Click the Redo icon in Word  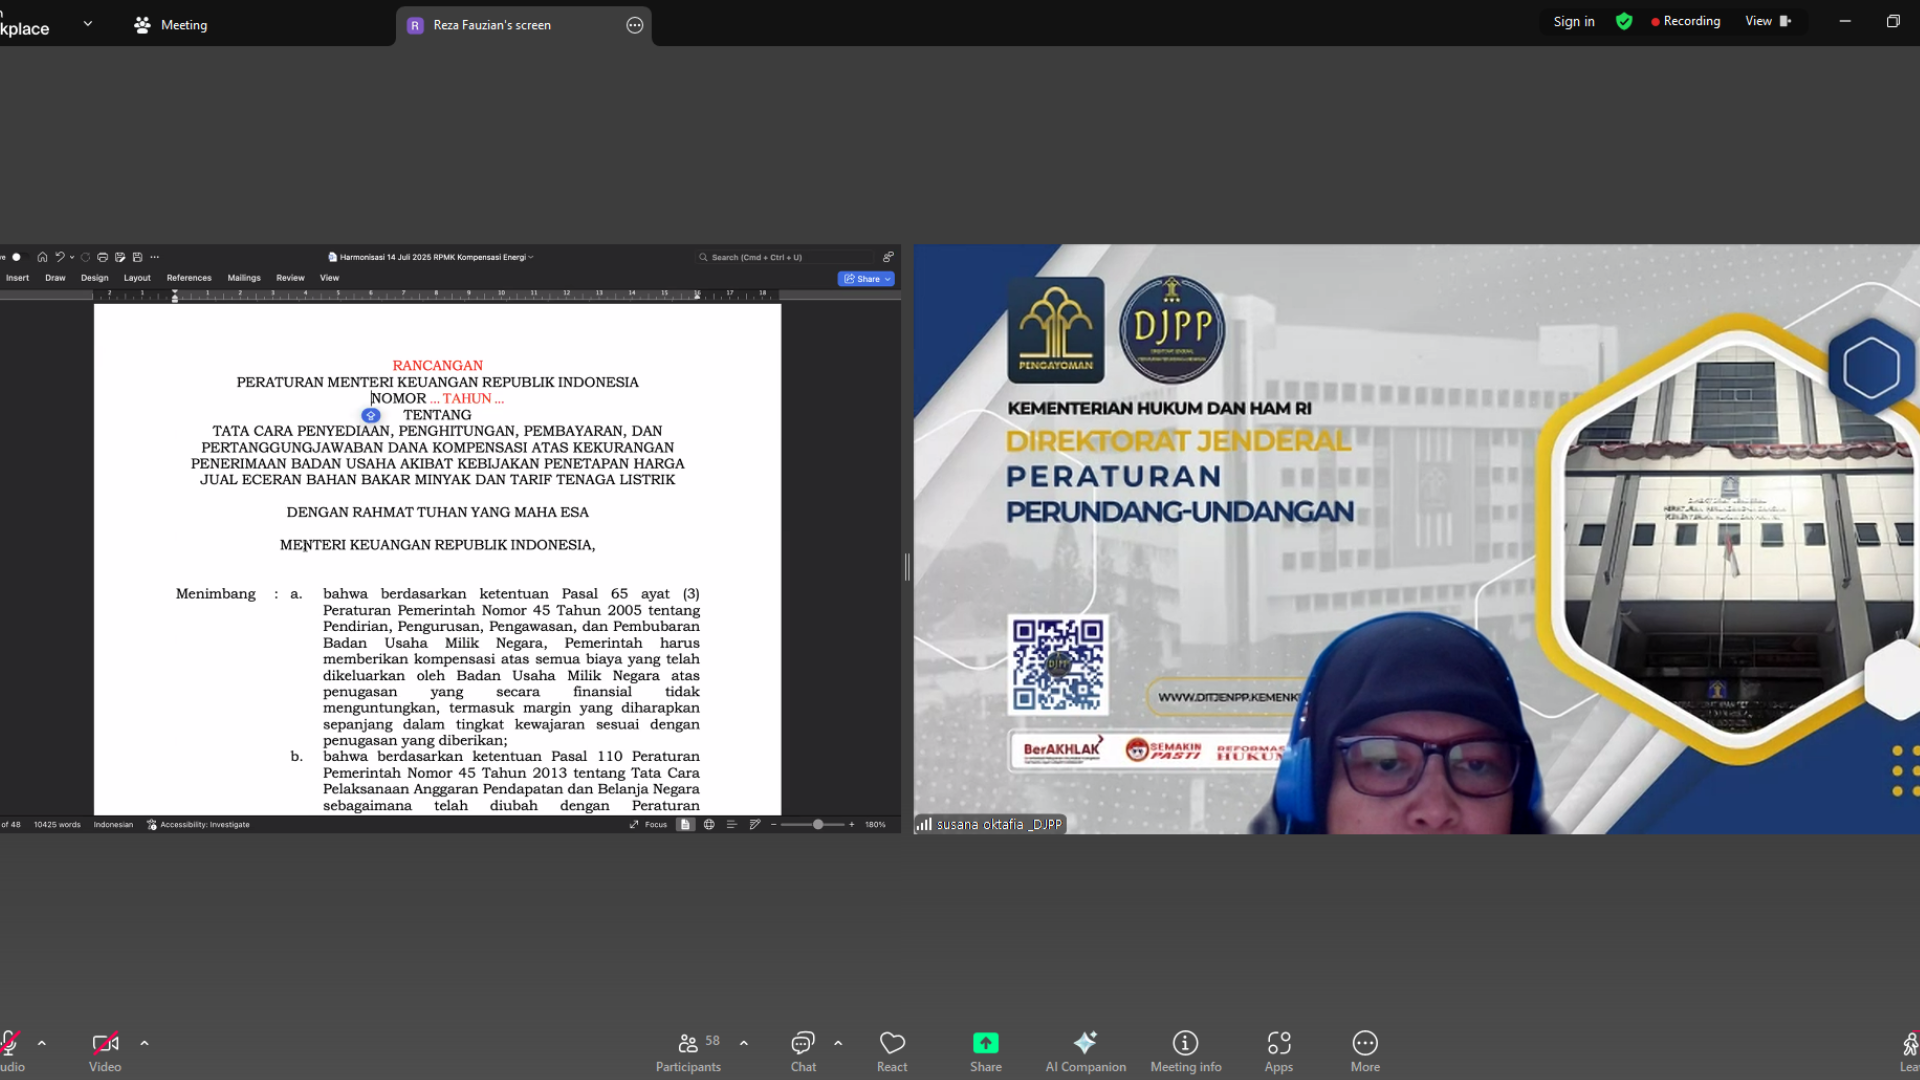coord(85,257)
